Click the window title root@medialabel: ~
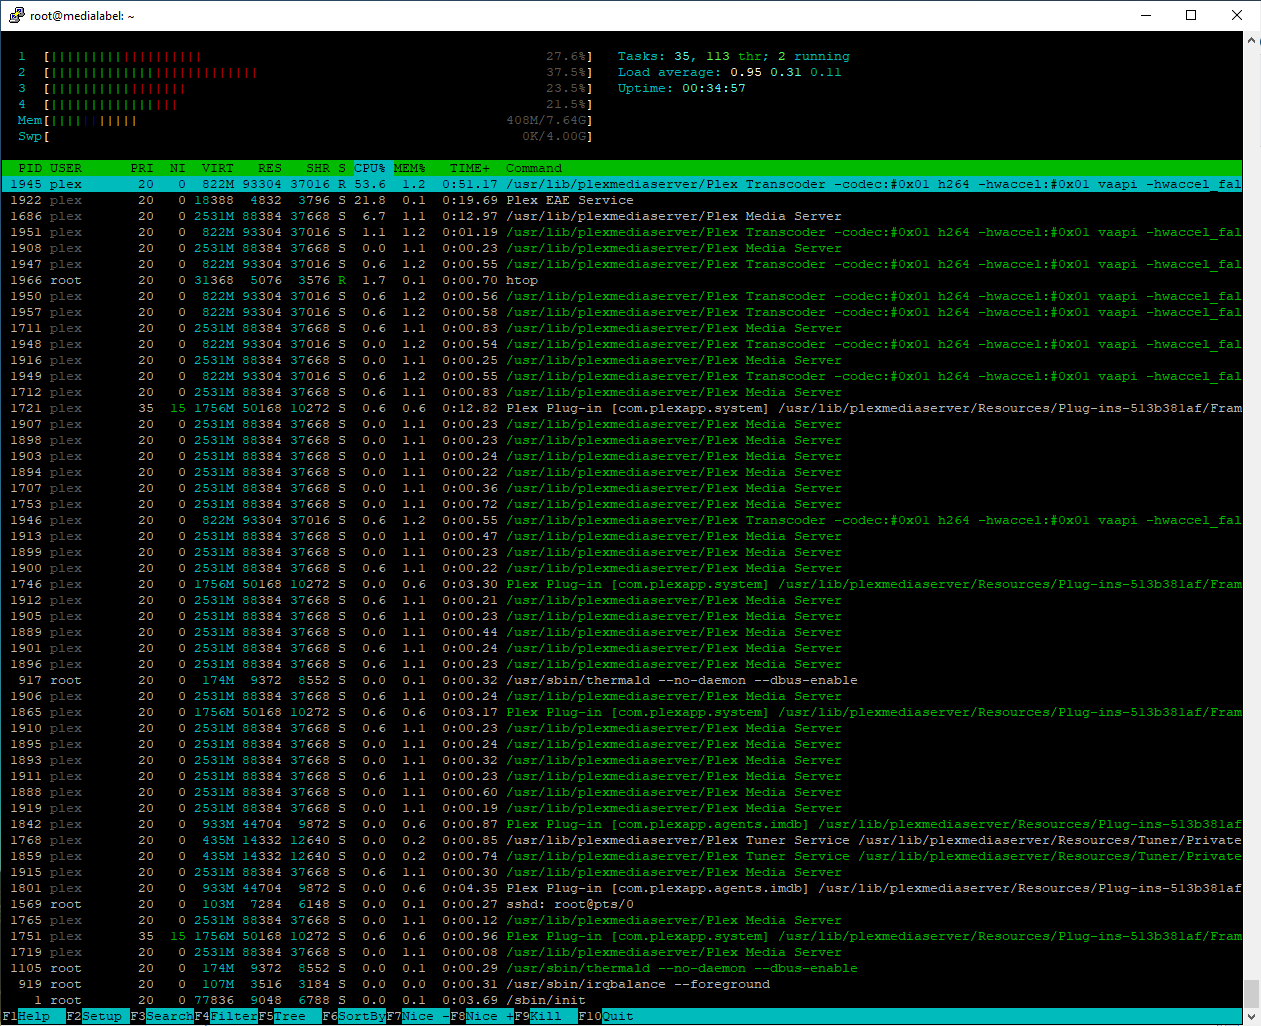The width and height of the screenshot is (1261, 1026). click(x=82, y=16)
